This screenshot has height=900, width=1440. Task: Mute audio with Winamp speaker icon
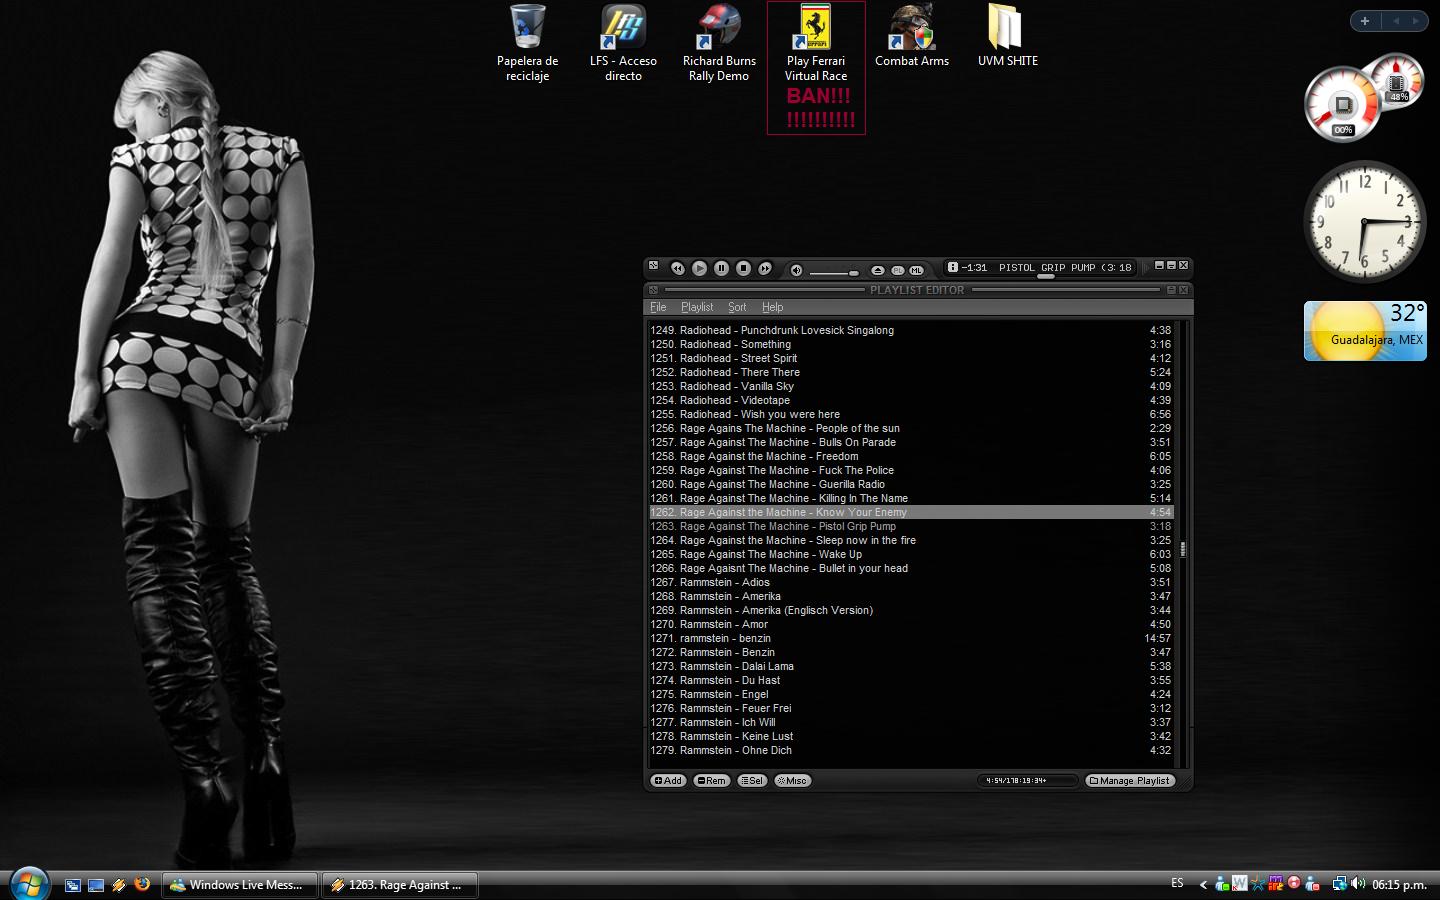click(x=796, y=270)
